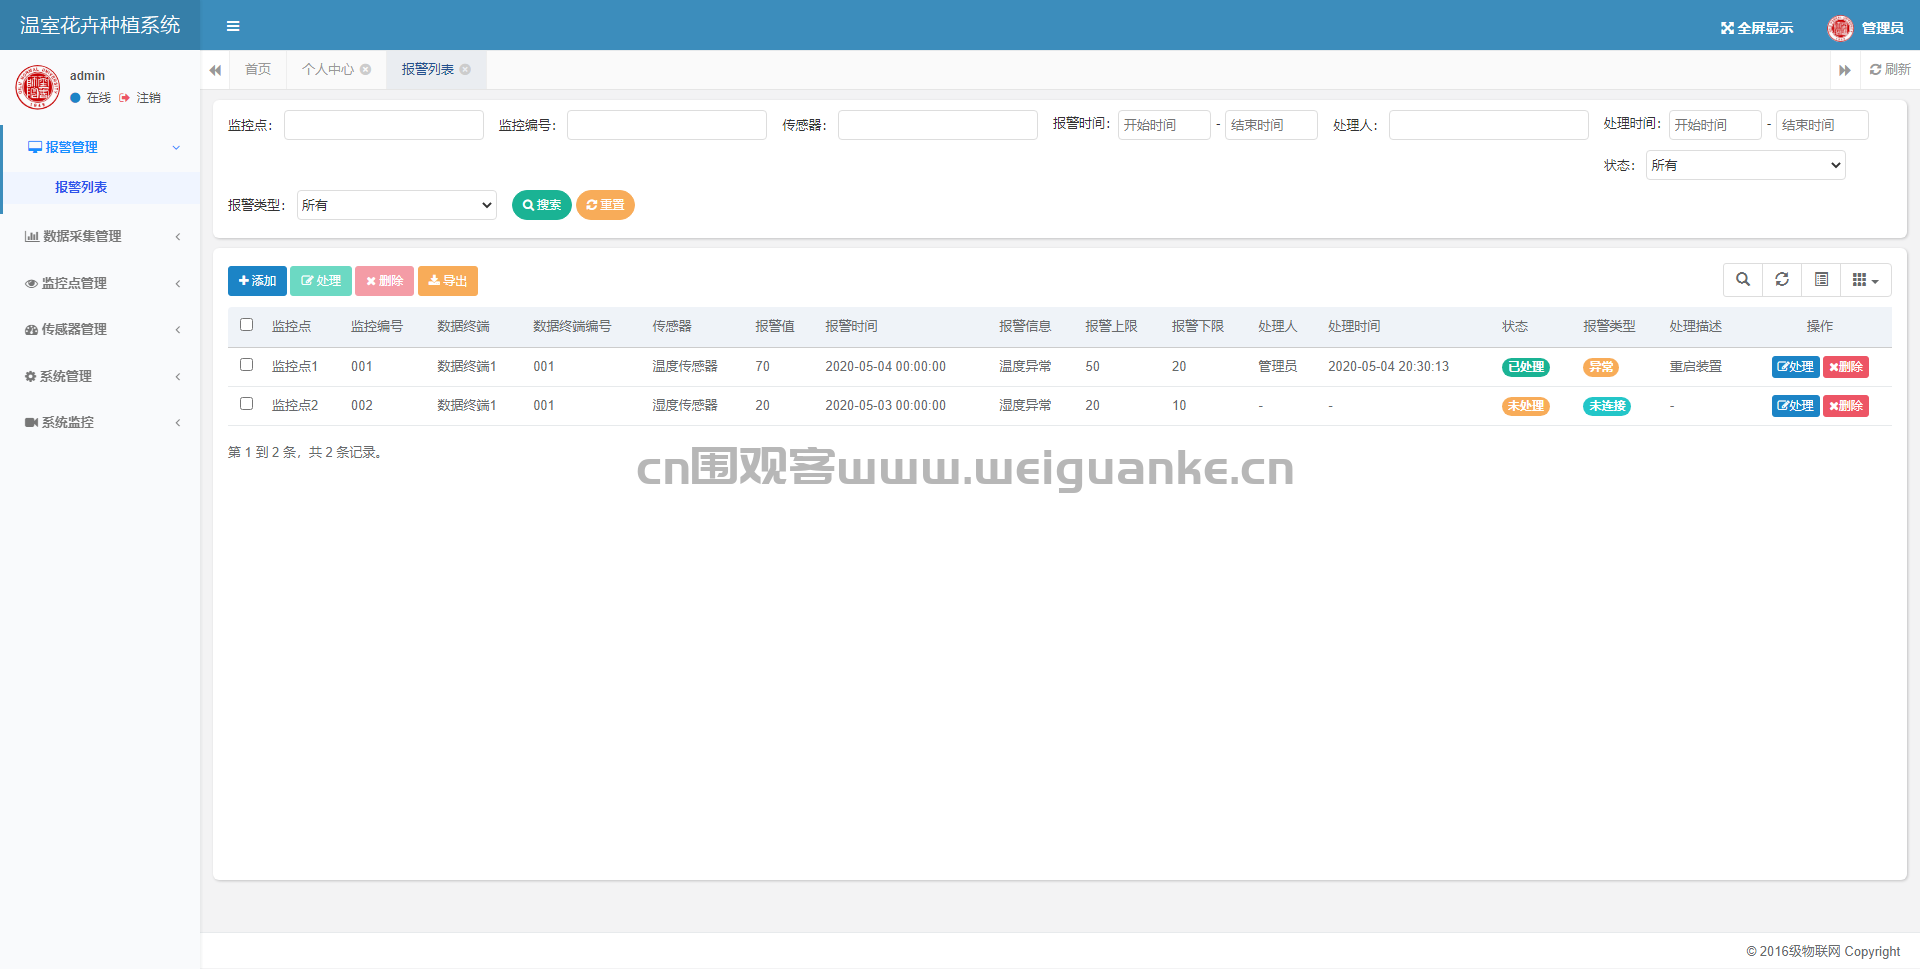Check the select-all header checkbox
1920x969 pixels.
(247, 325)
